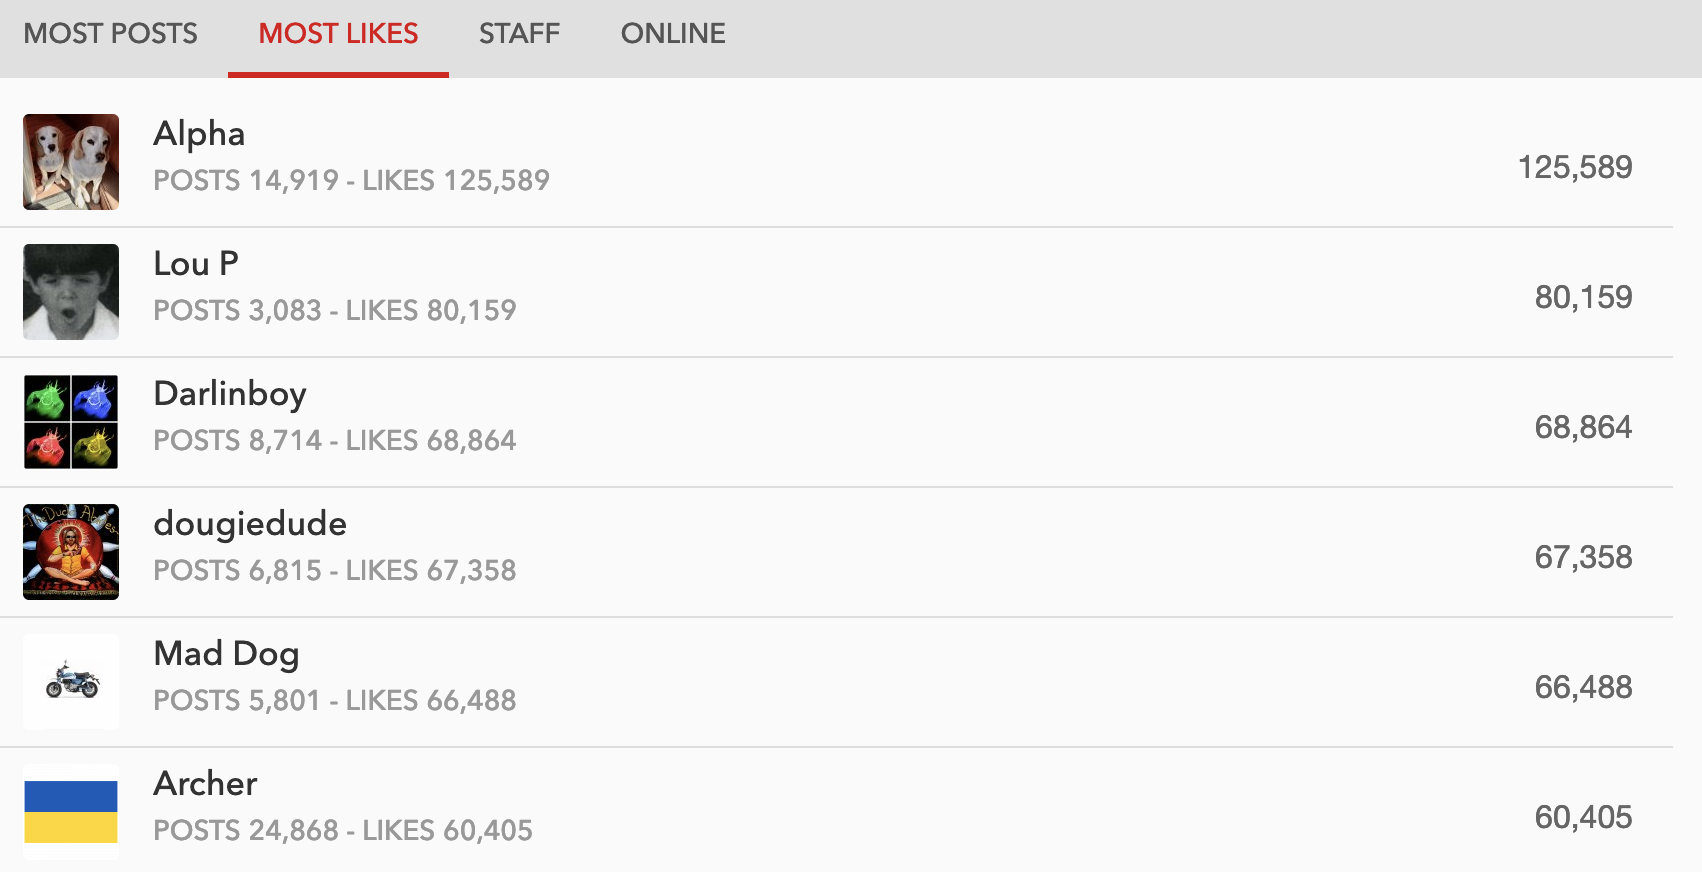
Task: Open Mad Dog's motorcycle avatar
Action: point(71,682)
